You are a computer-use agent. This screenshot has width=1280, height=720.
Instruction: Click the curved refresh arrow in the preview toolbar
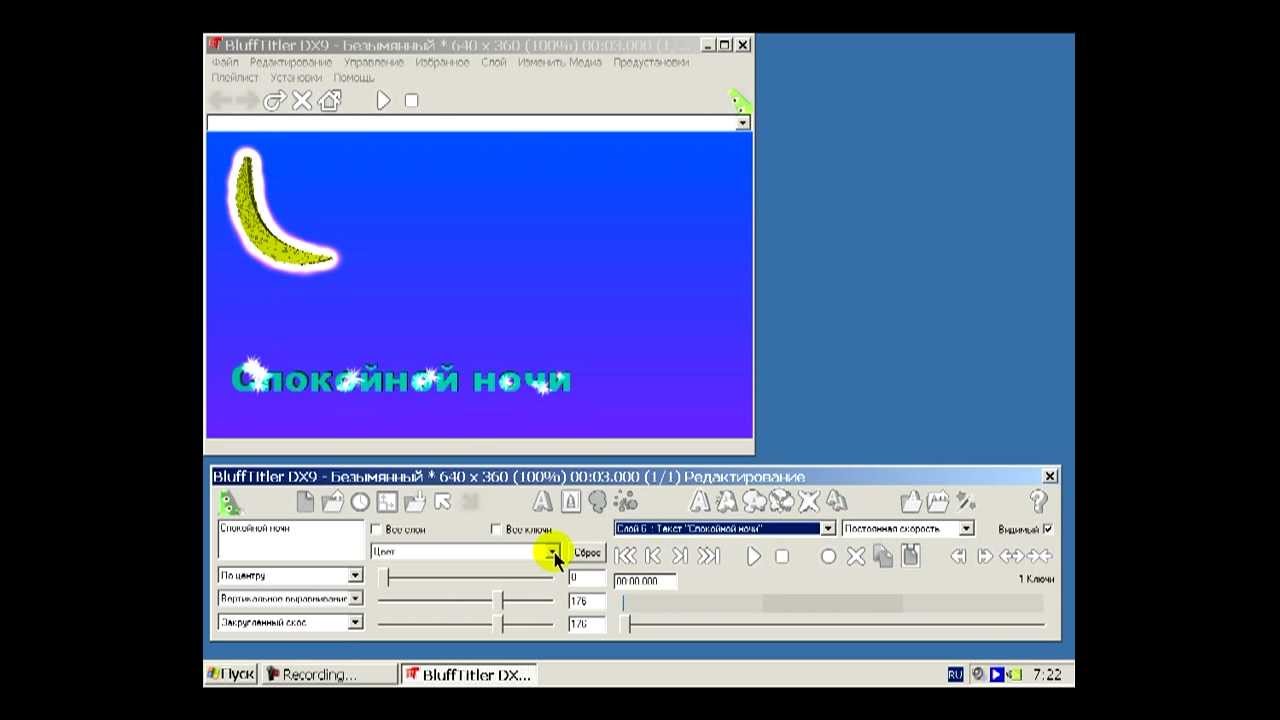pos(274,100)
